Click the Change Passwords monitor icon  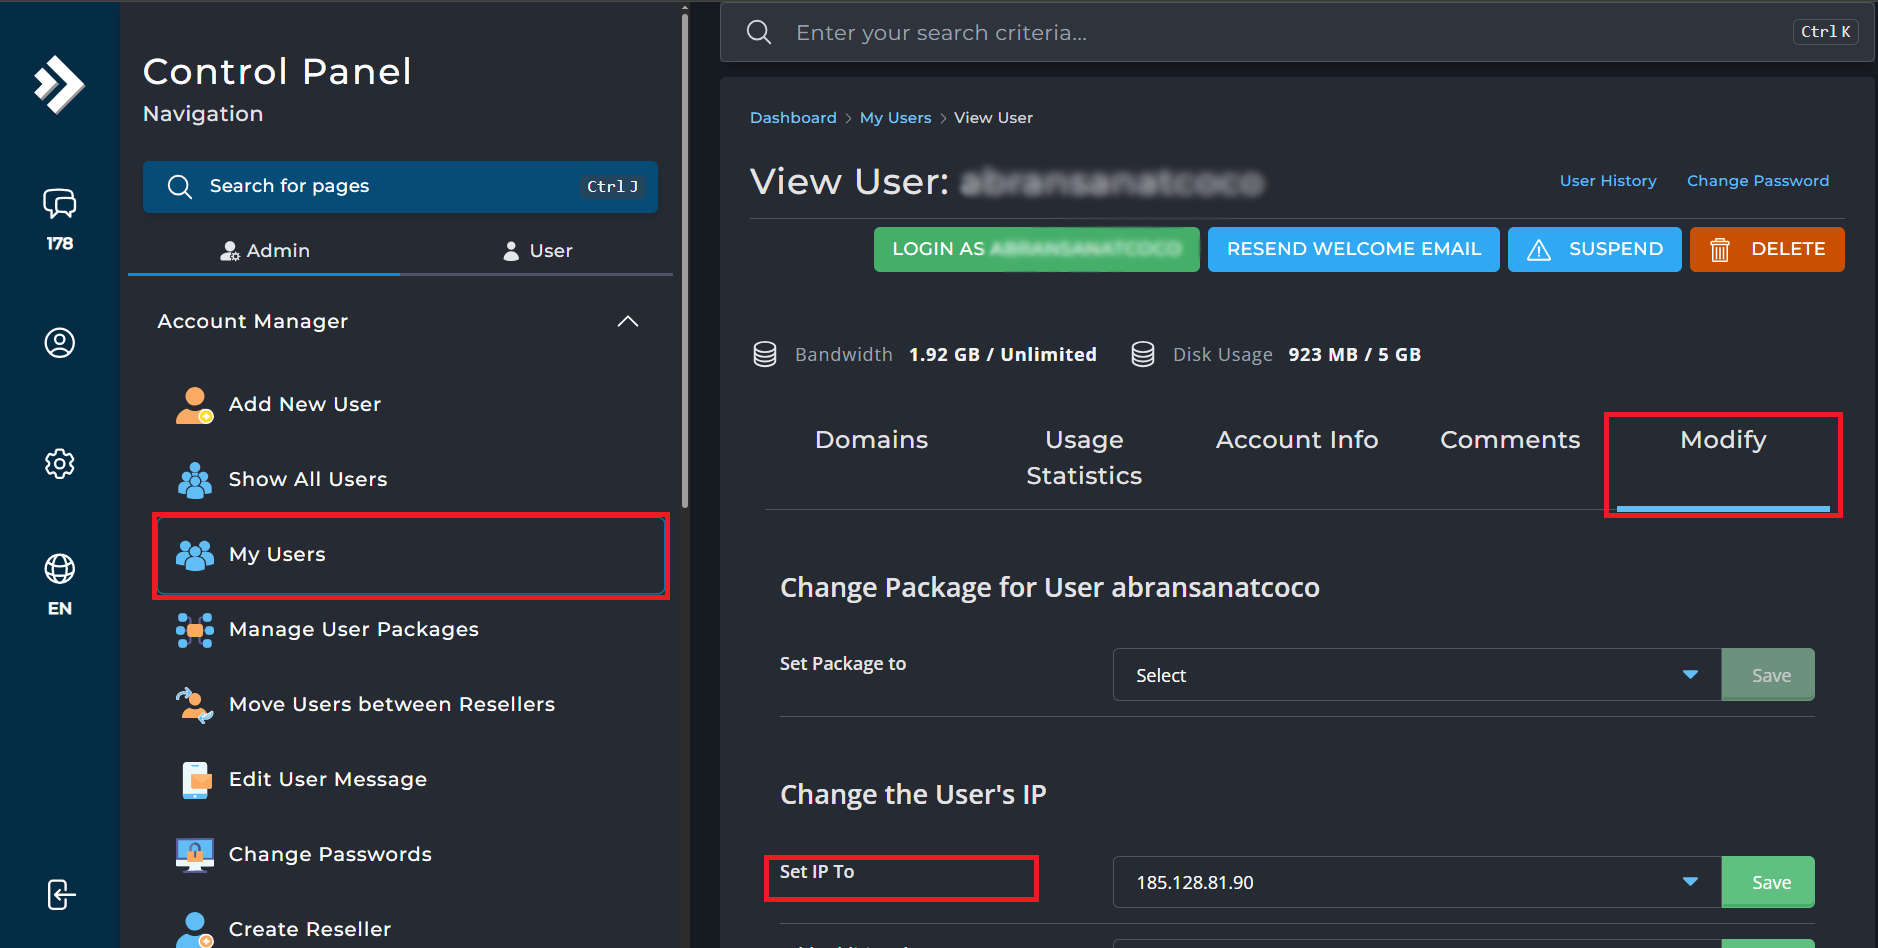(195, 855)
